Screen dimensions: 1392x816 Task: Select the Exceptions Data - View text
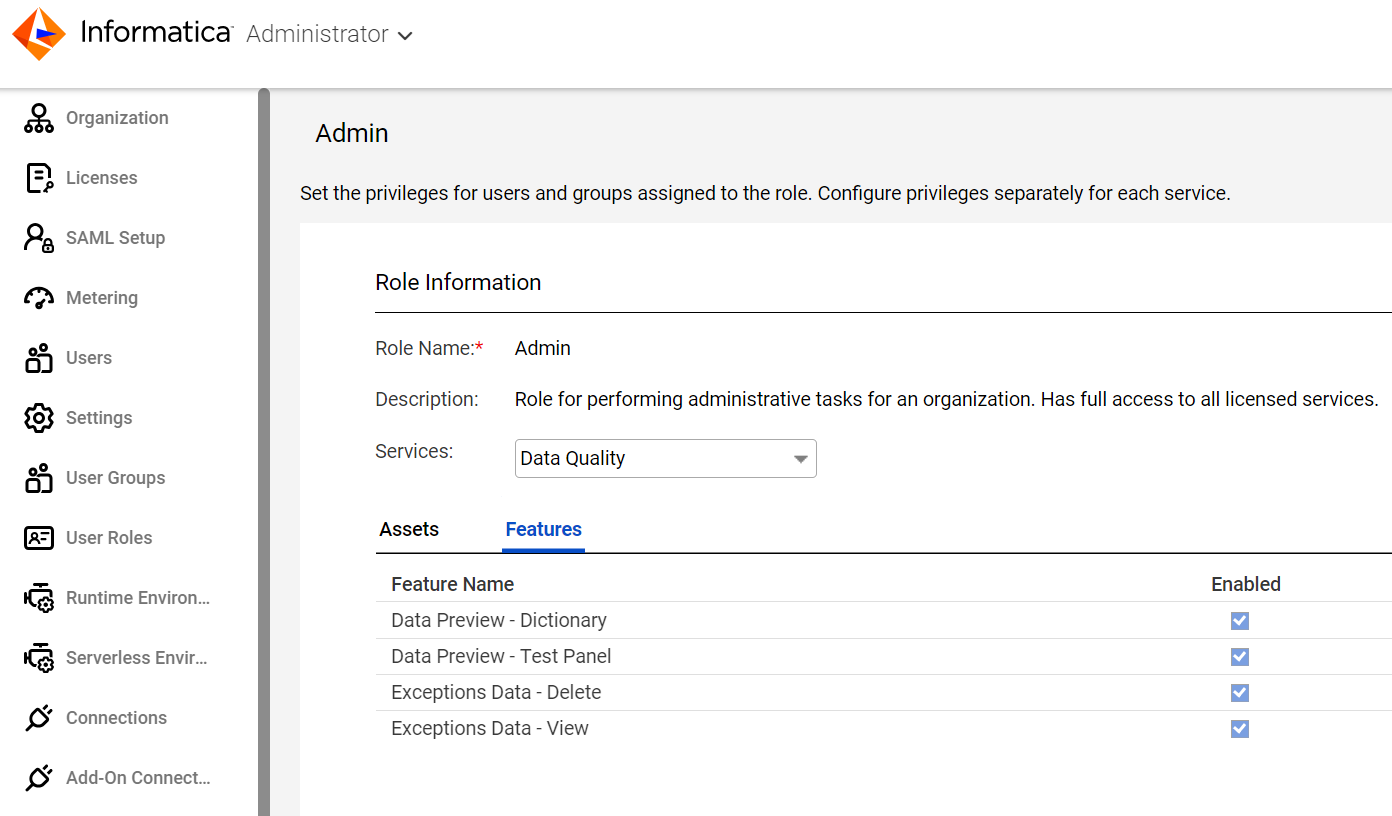pos(490,728)
